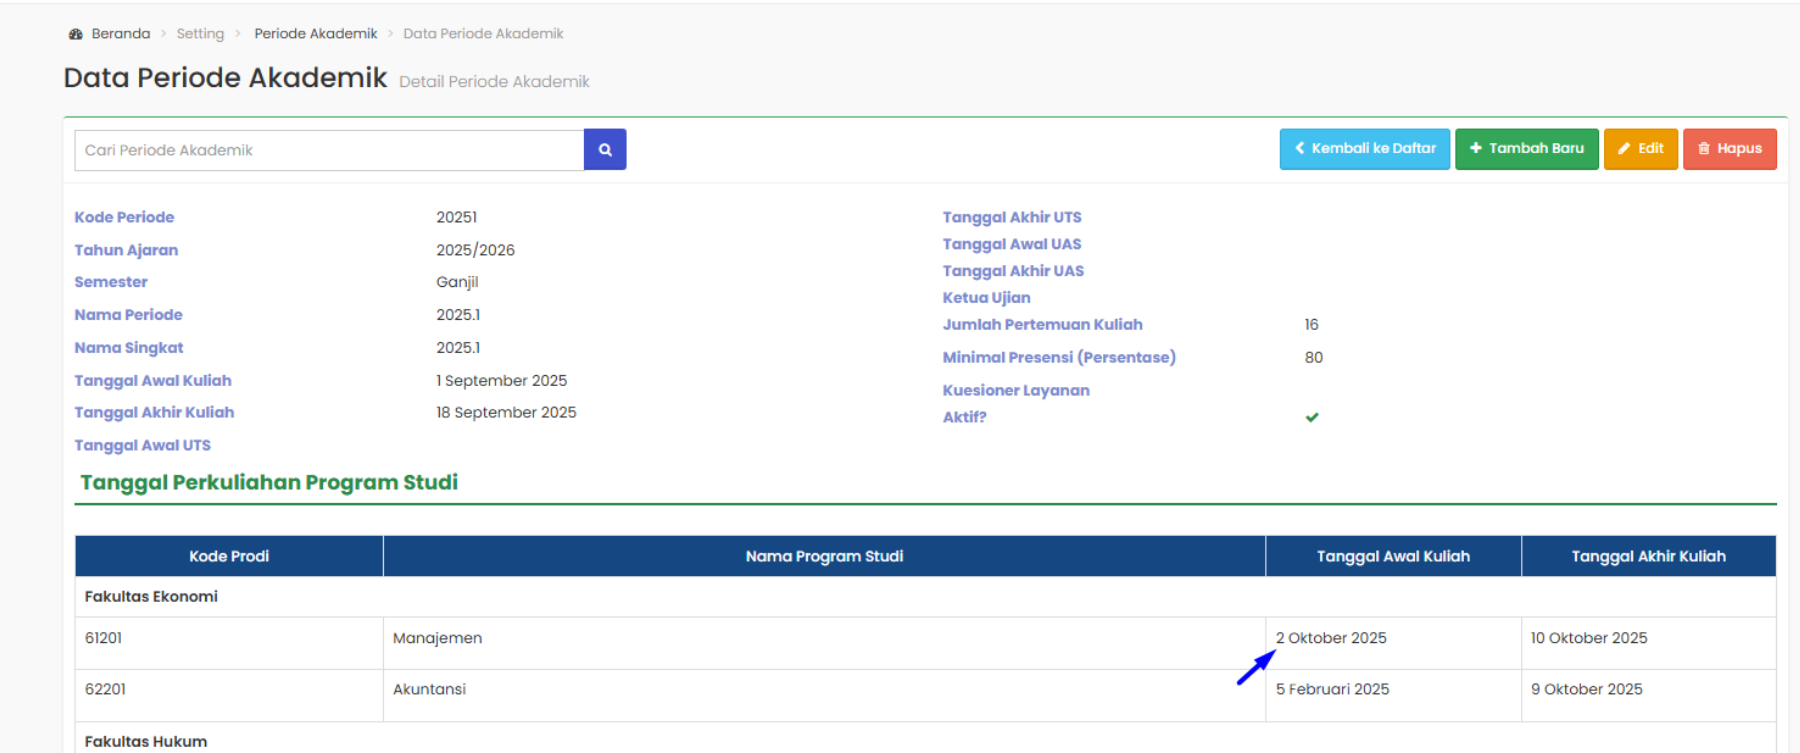Image resolution: width=1800 pixels, height=753 pixels.
Task: Click the 2 Oktober 2025 date cell
Action: 1331,638
